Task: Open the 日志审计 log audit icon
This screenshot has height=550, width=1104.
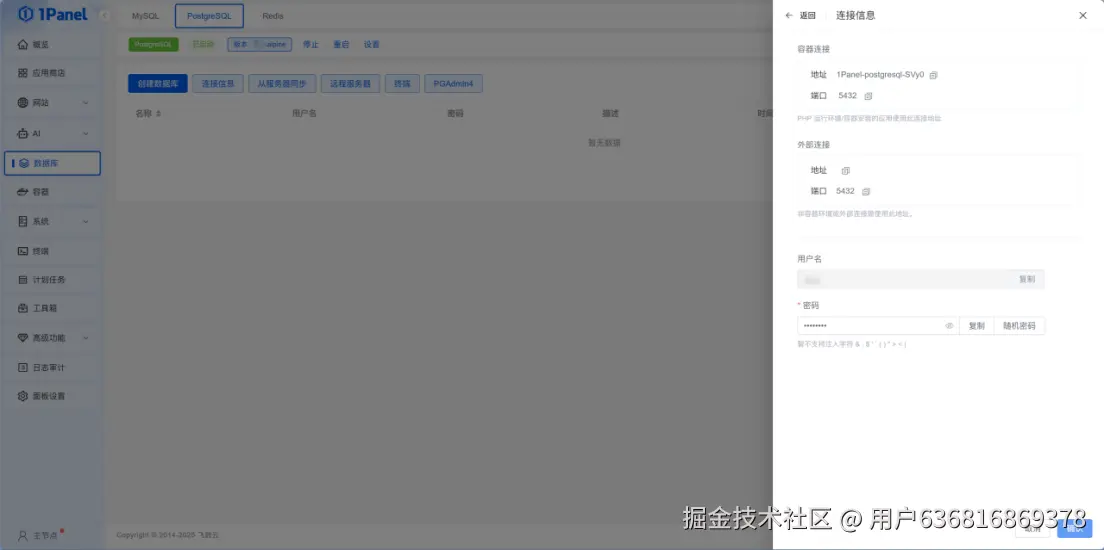Action: click(23, 368)
